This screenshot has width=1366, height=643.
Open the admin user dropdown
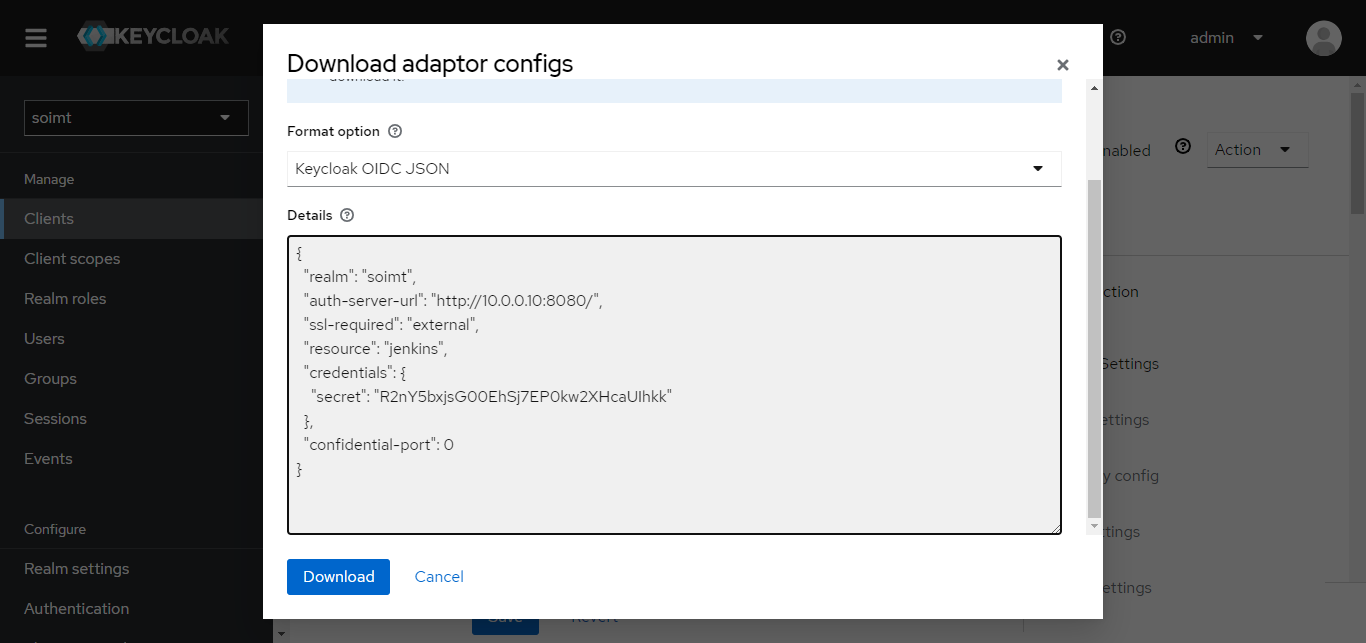pyautogui.click(x=1226, y=38)
